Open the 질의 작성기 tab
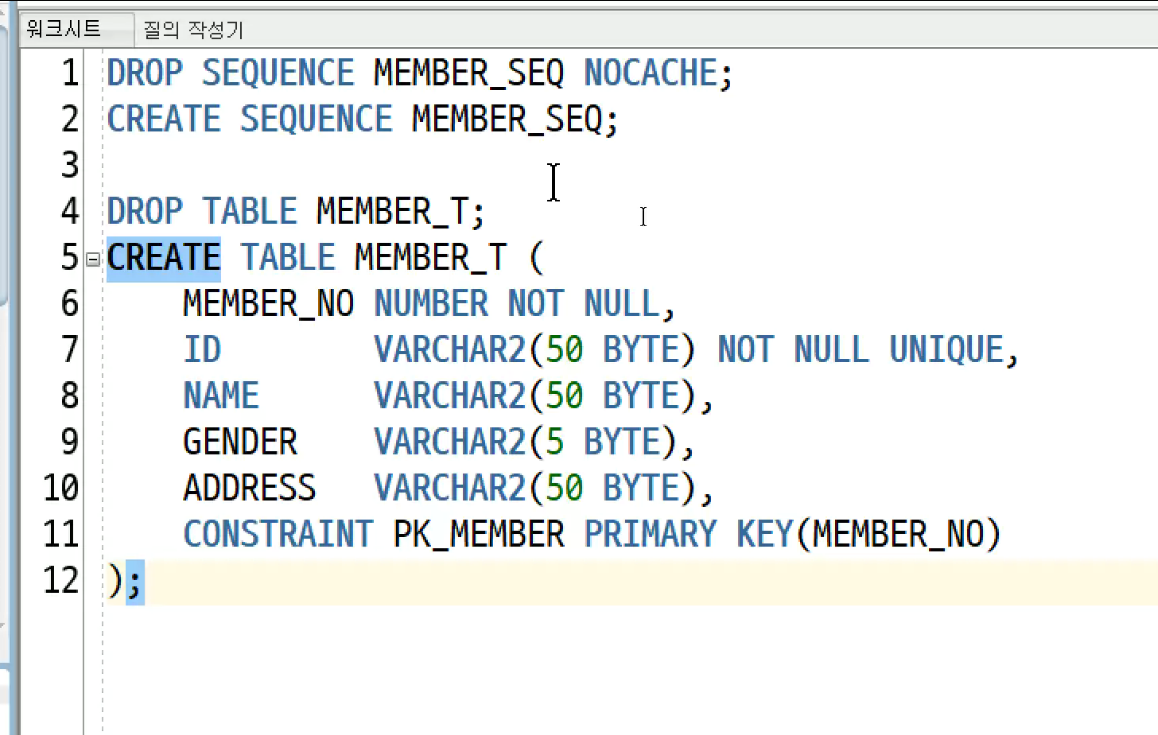Viewport: 1158px width, 735px height. (x=193, y=30)
